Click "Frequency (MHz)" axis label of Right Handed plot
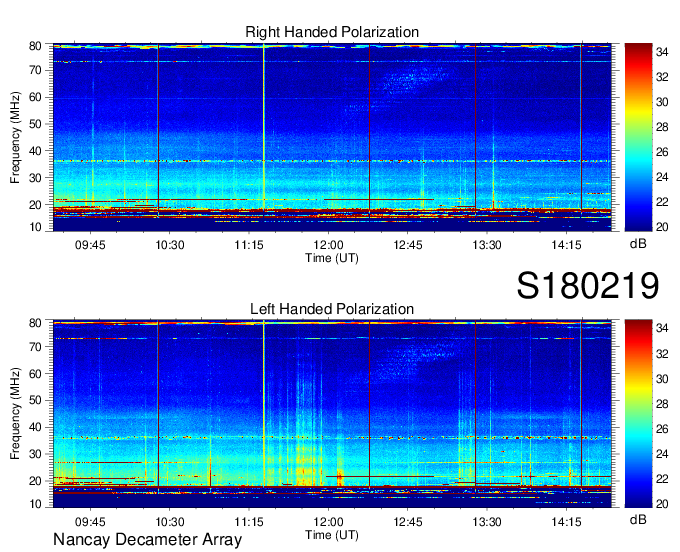Screen dimensions: 680x552 (15, 137)
